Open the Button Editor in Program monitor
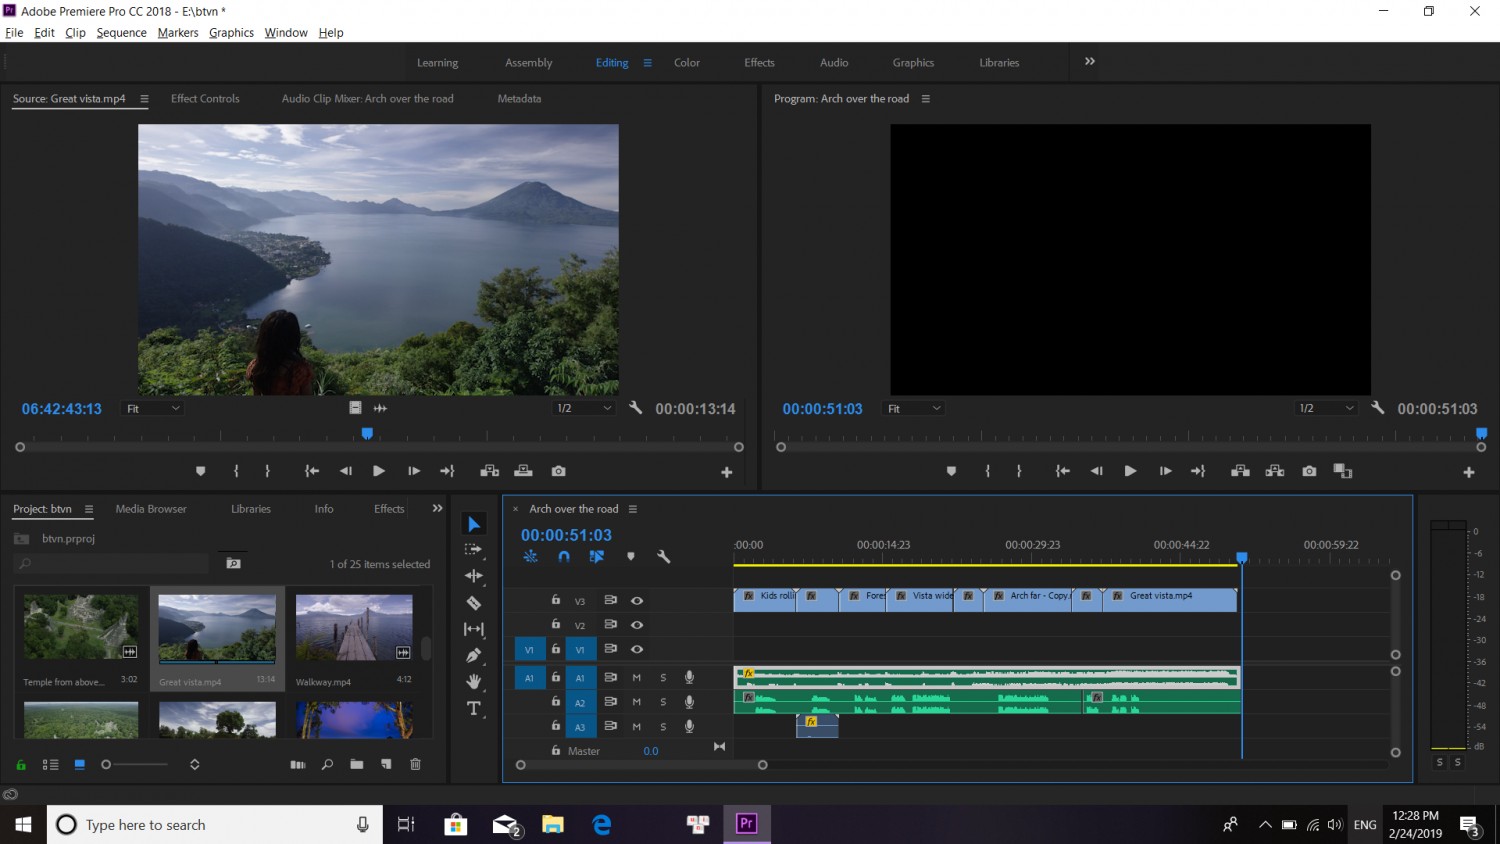The height and width of the screenshot is (844, 1500). (x=1469, y=472)
